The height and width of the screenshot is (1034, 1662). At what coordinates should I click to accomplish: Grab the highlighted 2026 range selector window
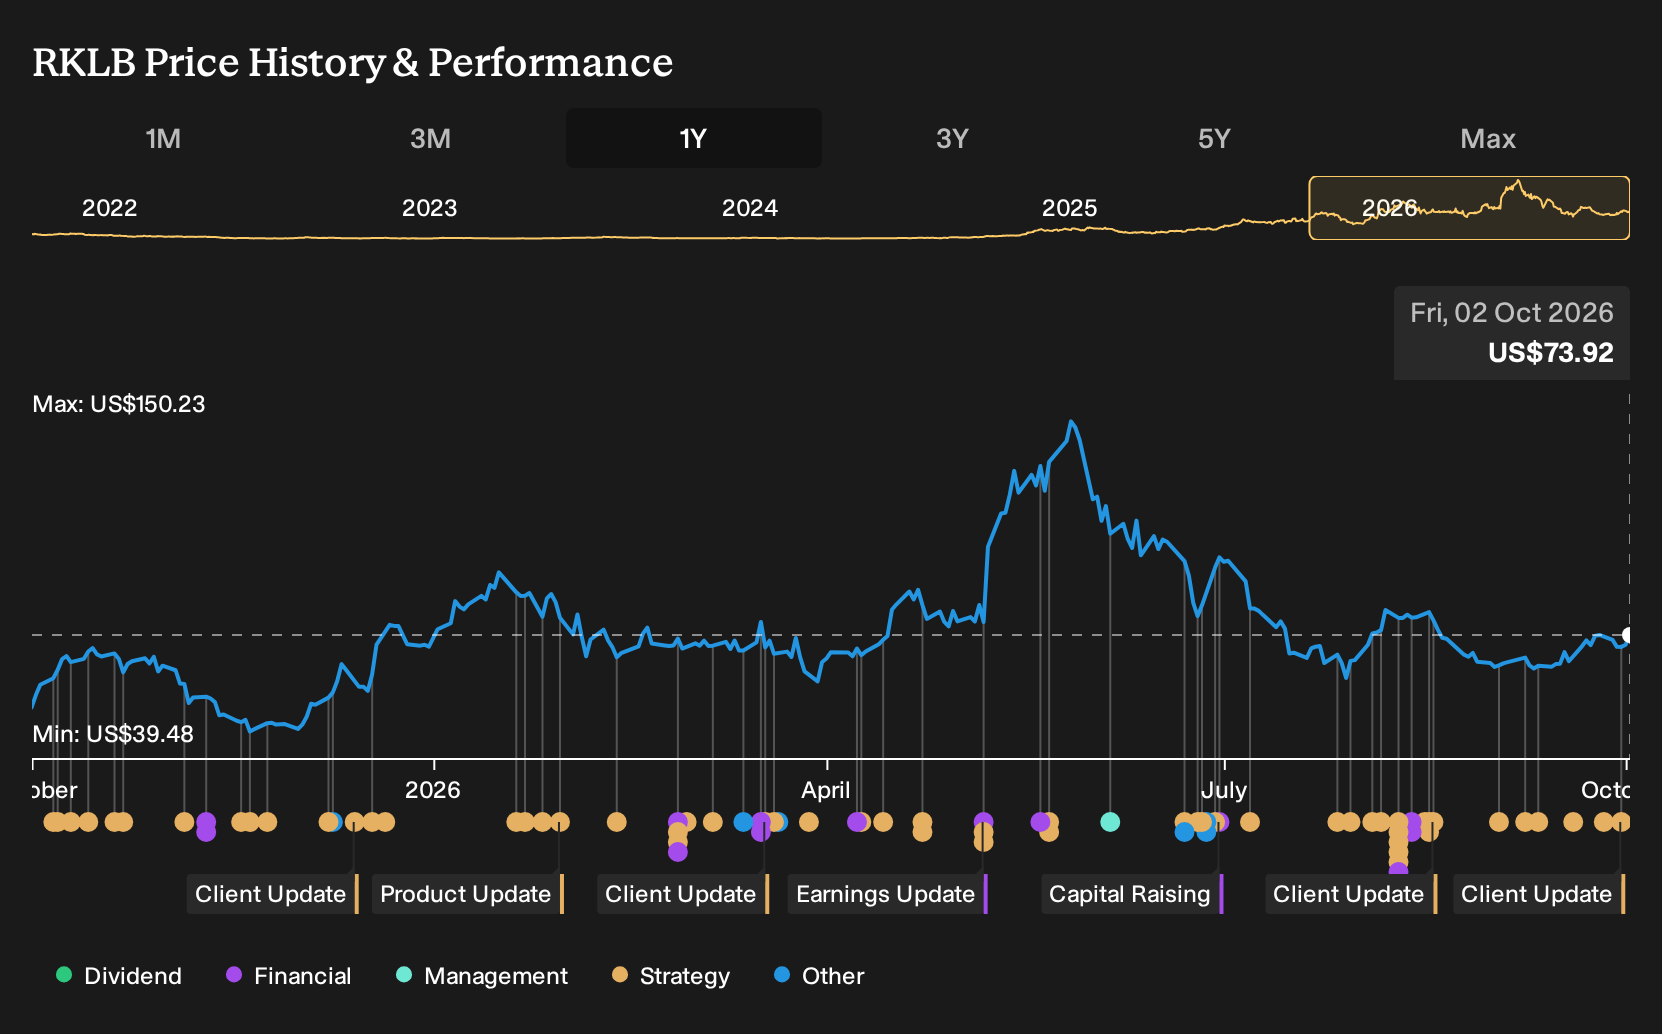[1469, 208]
